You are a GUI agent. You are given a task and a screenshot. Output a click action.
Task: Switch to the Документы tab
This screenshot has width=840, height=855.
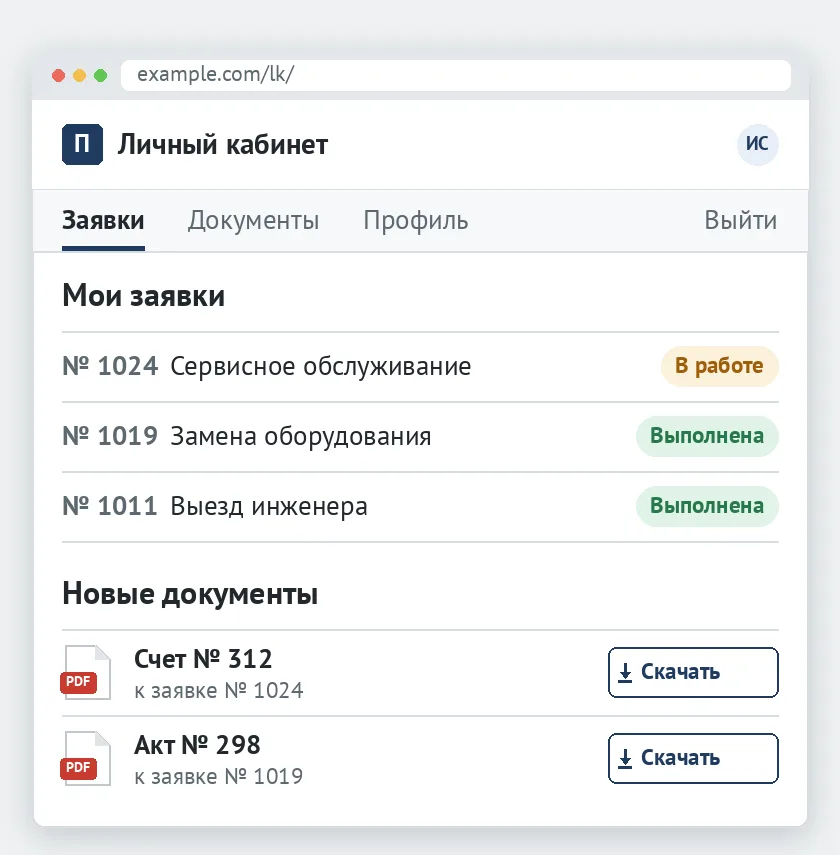click(x=254, y=221)
